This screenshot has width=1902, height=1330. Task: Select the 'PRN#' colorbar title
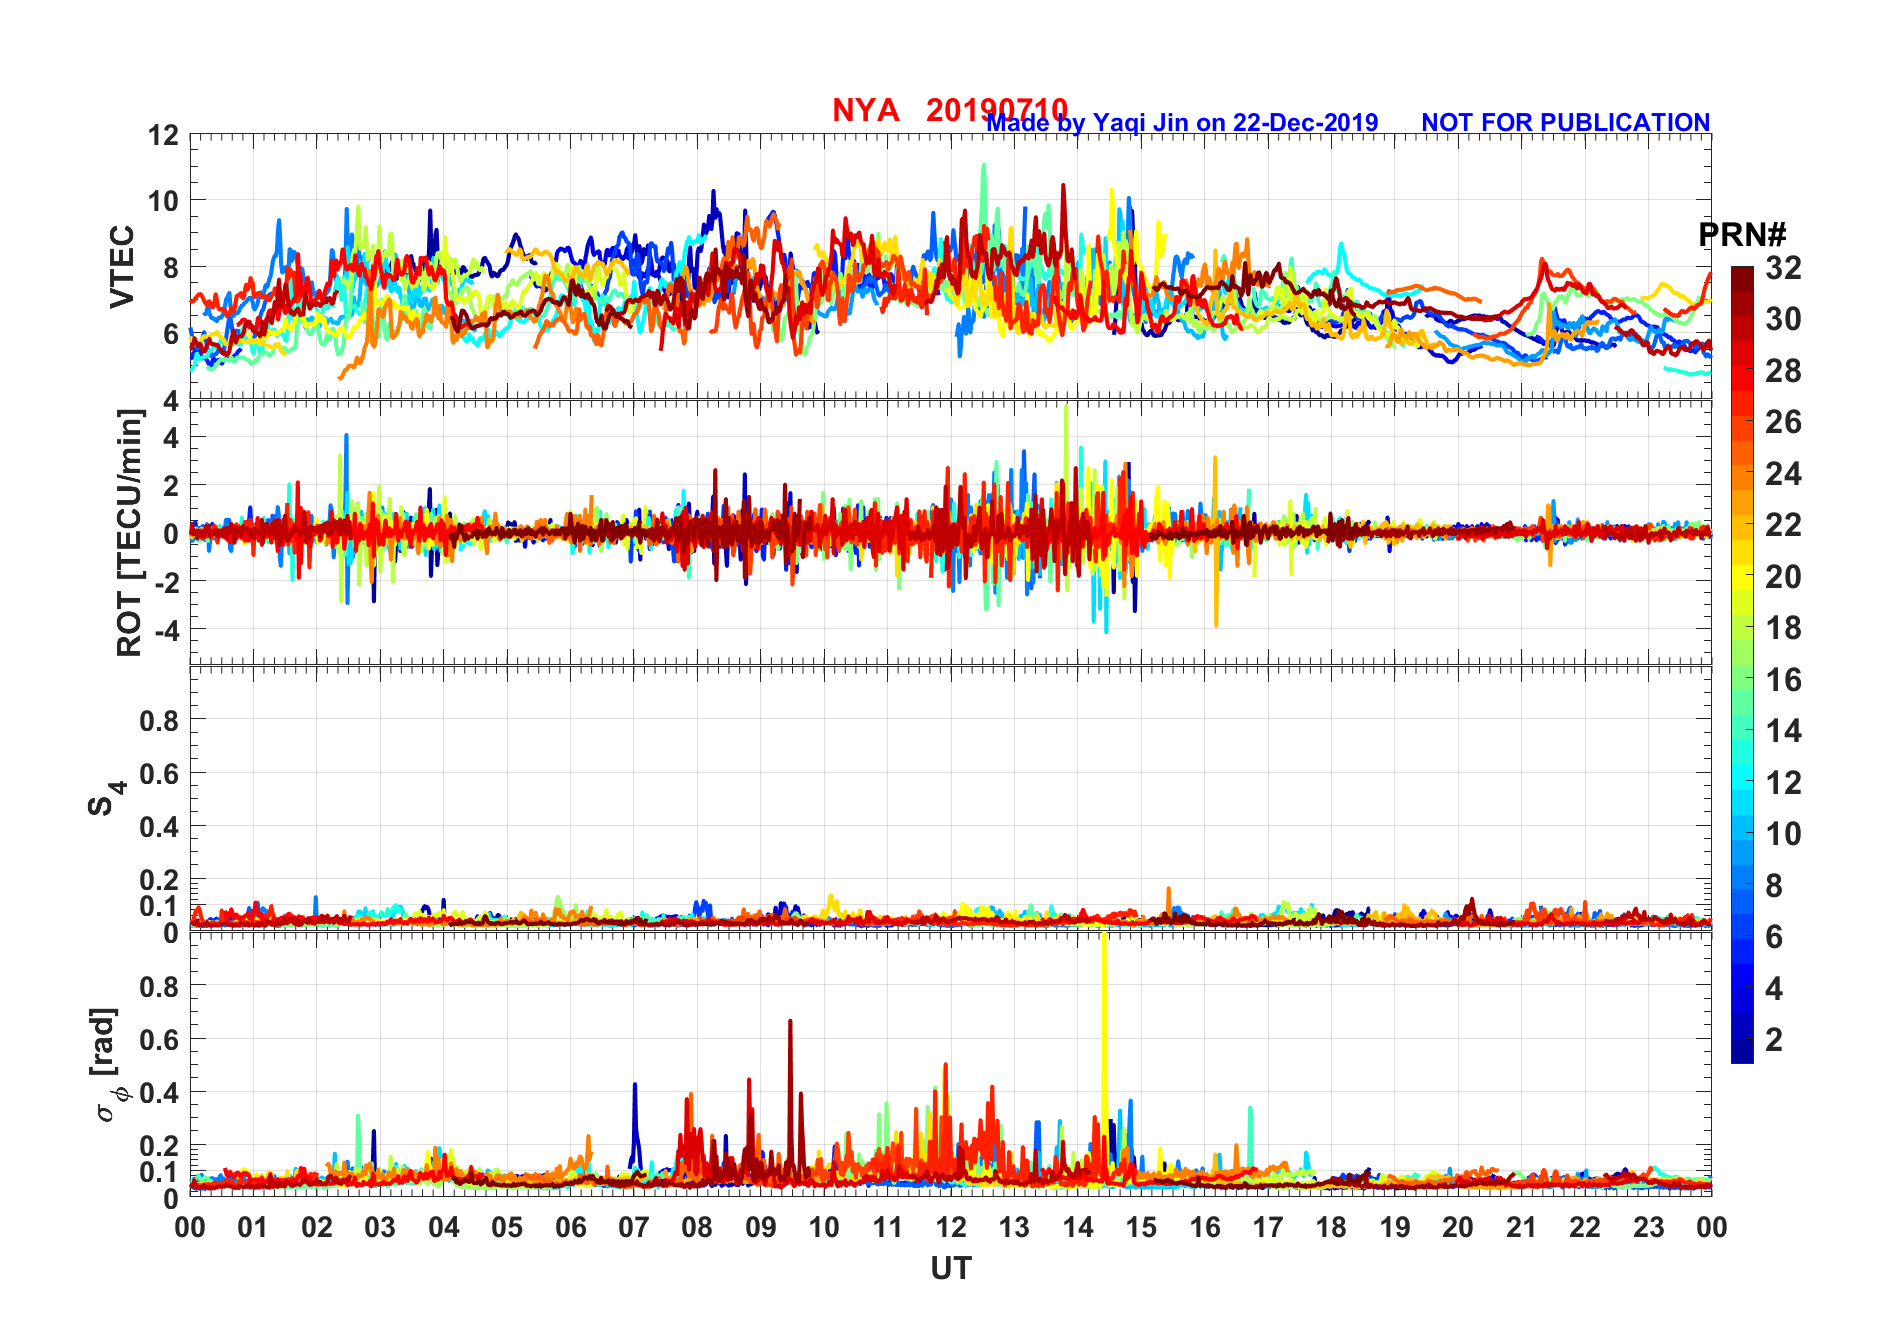coord(1742,235)
